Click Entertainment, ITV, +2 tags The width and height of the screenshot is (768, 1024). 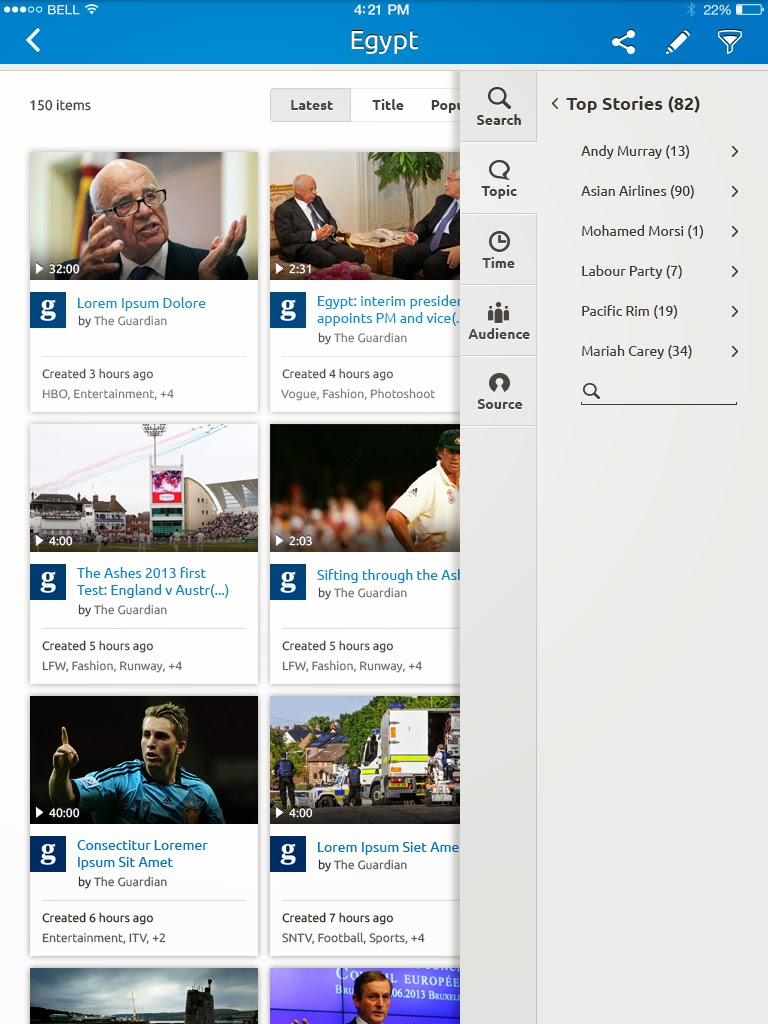point(103,938)
